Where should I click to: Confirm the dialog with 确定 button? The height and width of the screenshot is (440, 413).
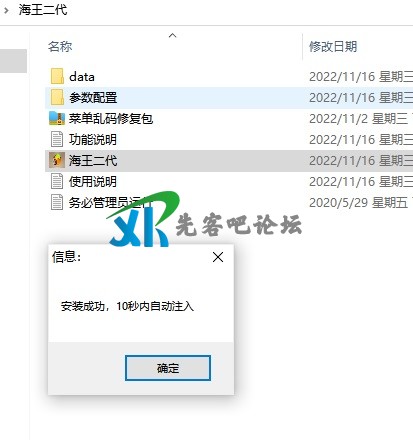[x=168, y=368]
